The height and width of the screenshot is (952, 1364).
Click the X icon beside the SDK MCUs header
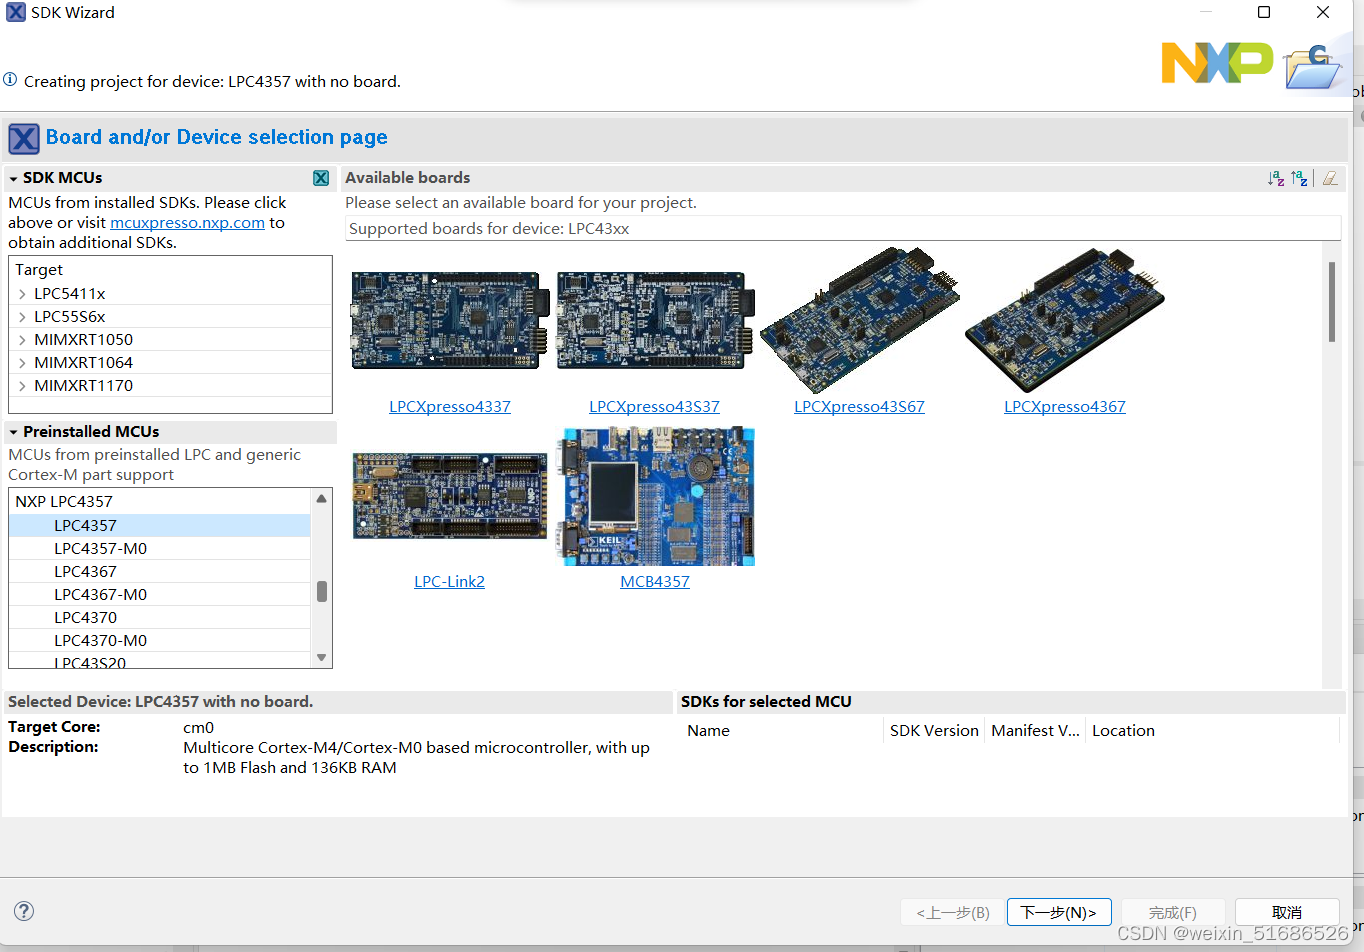click(x=321, y=177)
